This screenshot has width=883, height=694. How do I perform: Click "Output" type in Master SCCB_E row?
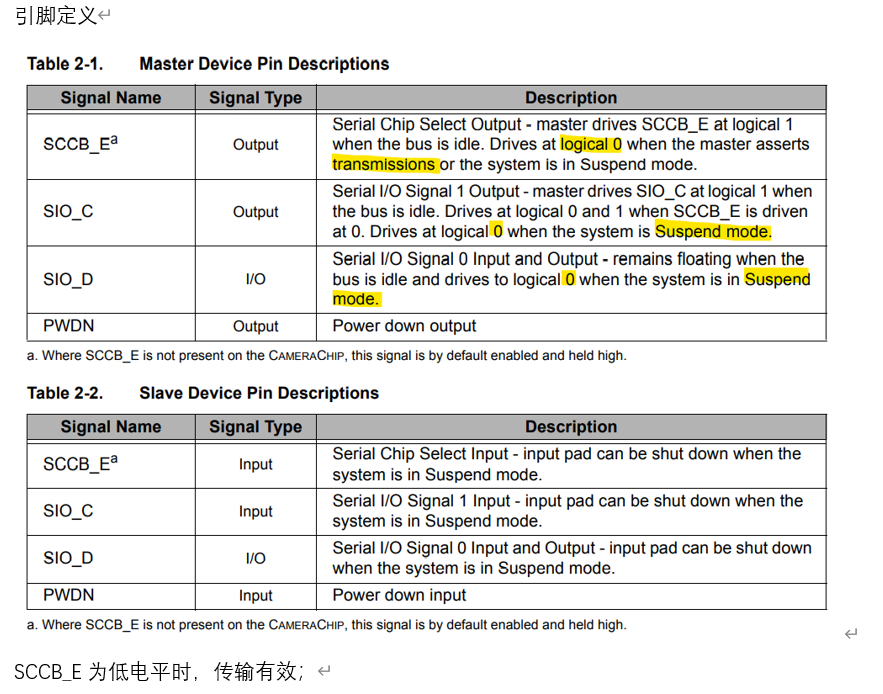pos(256,145)
